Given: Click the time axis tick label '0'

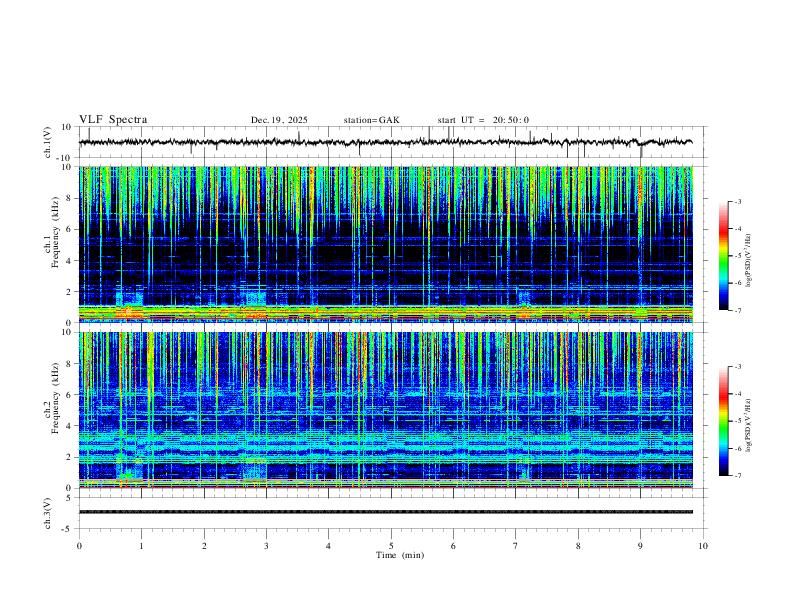Looking at the screenshot, I should [79, 546].
